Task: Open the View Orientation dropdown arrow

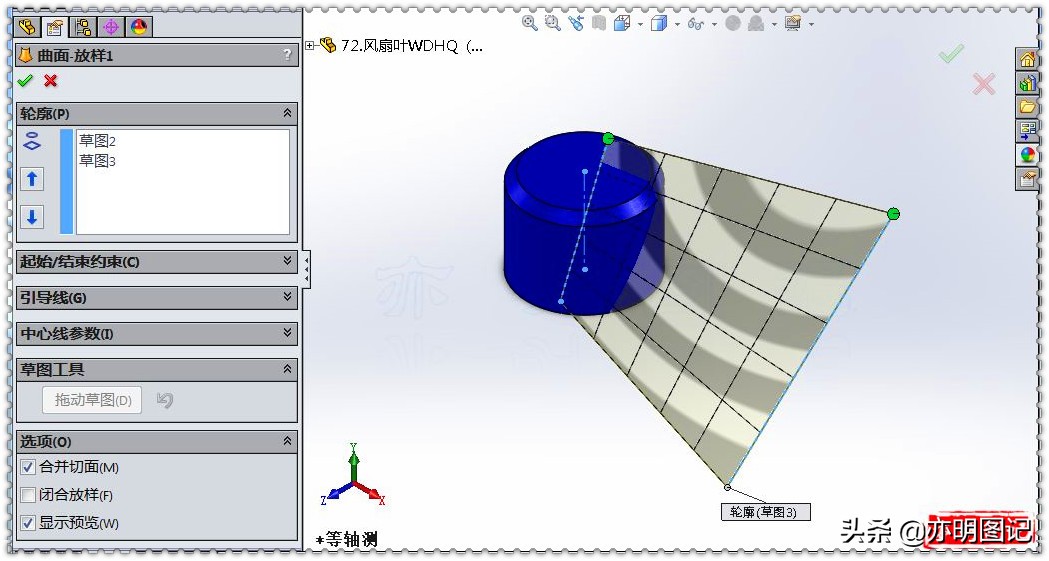Action: coord(640,25)
